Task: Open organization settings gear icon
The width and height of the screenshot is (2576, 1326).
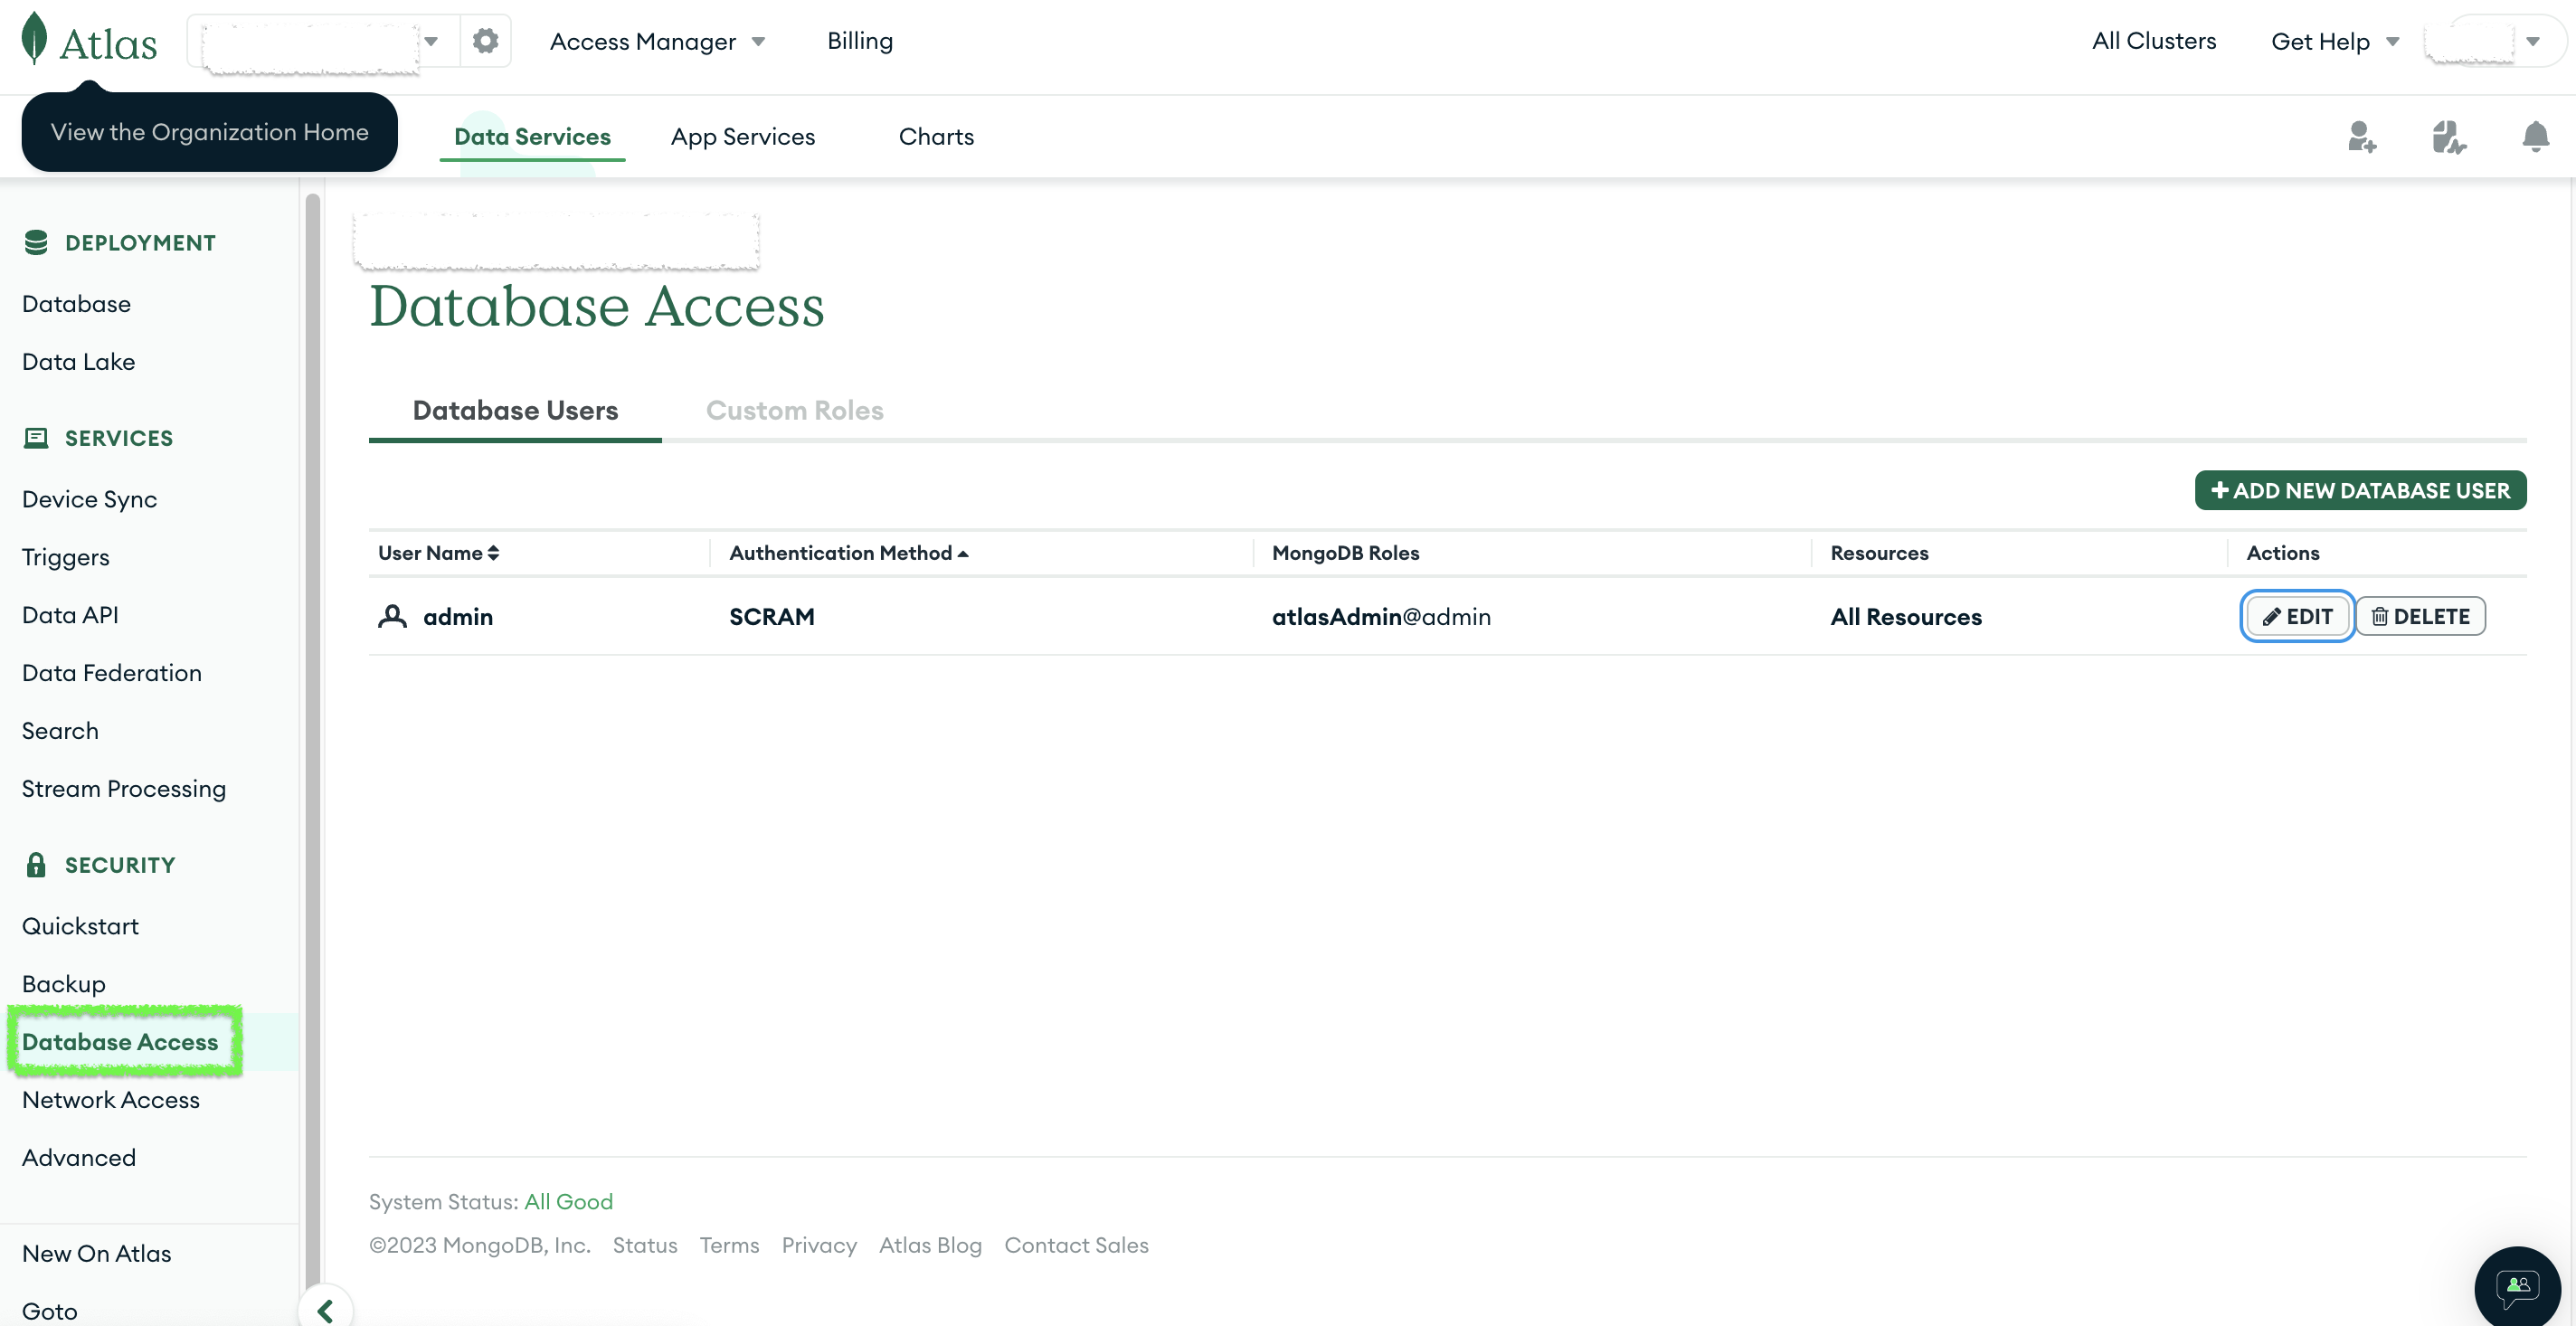Action: pos(485,41)
